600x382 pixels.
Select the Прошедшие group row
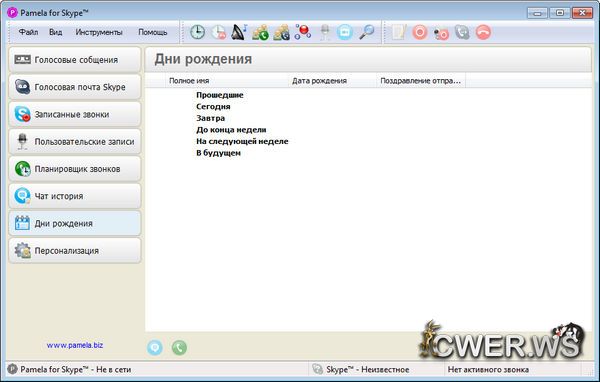coord(220,95)
